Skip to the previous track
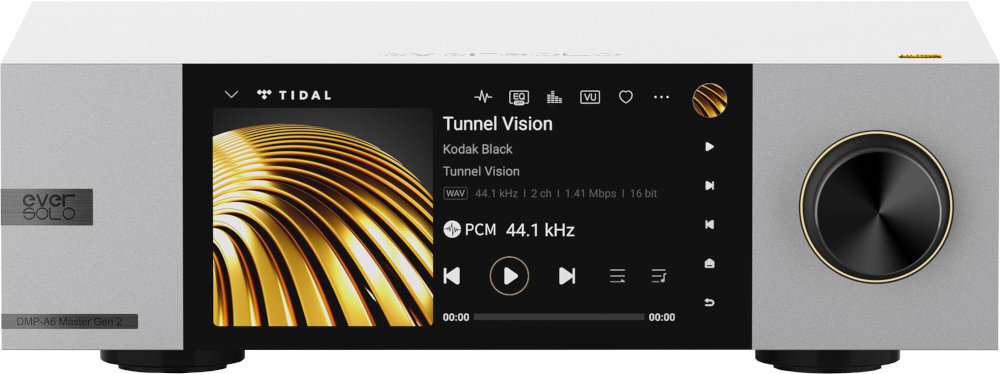This screenshot has height=374, width=1000. (x=452, y=276)
